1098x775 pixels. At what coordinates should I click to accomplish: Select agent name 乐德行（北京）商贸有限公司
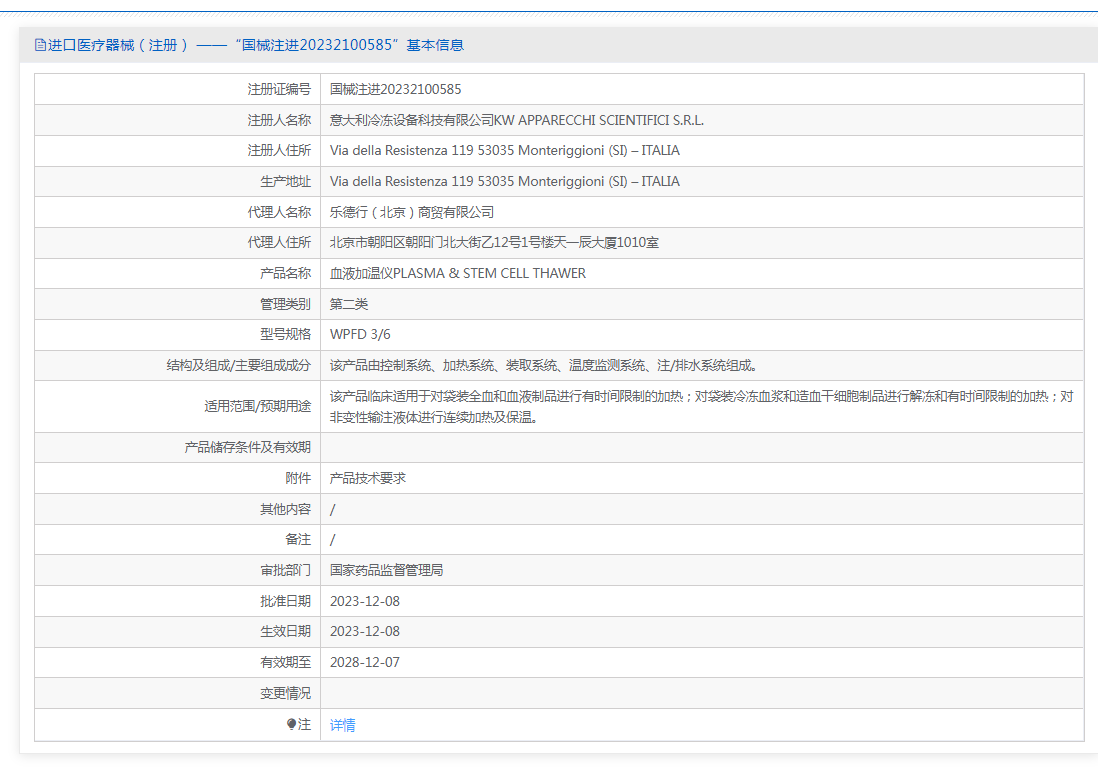click(x=412, y=212)
